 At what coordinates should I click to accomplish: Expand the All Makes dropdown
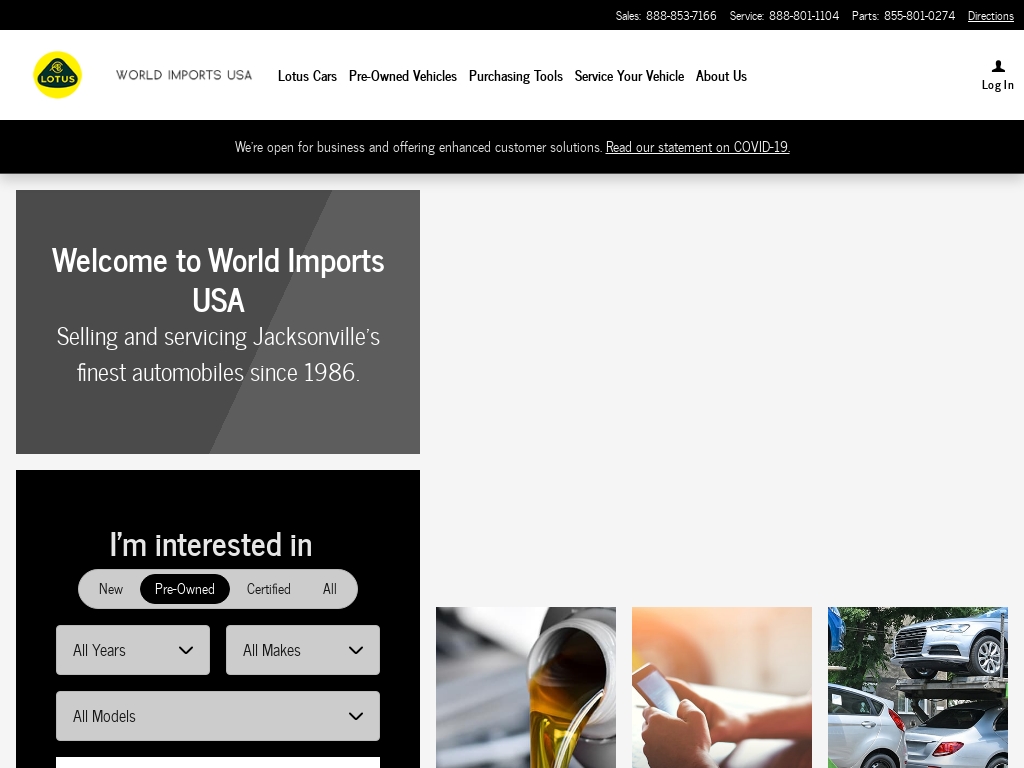303,650
